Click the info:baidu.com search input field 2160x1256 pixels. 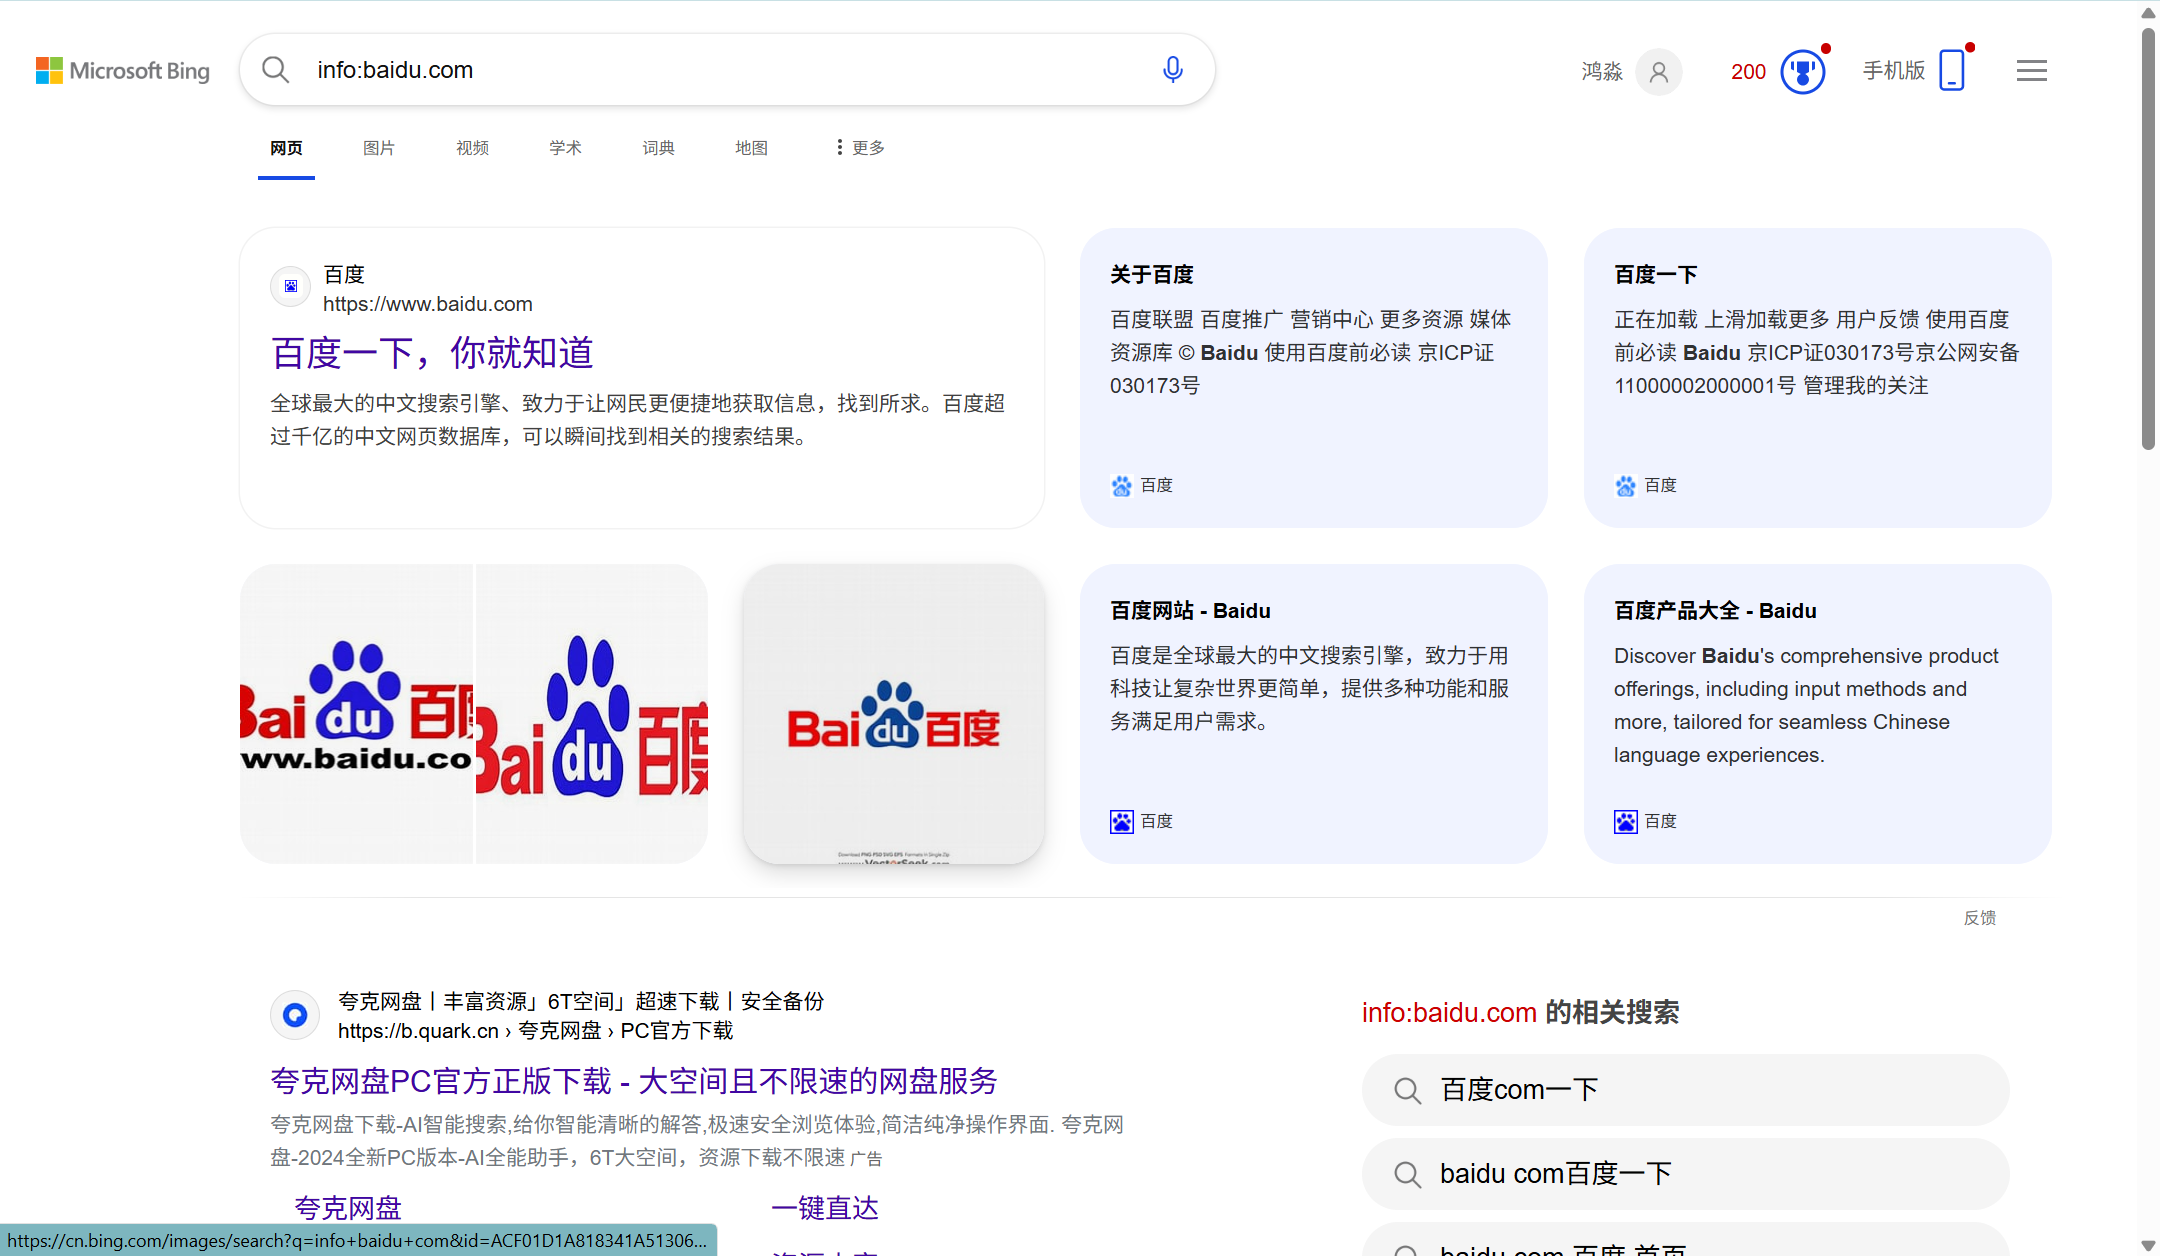click(700, 70)
